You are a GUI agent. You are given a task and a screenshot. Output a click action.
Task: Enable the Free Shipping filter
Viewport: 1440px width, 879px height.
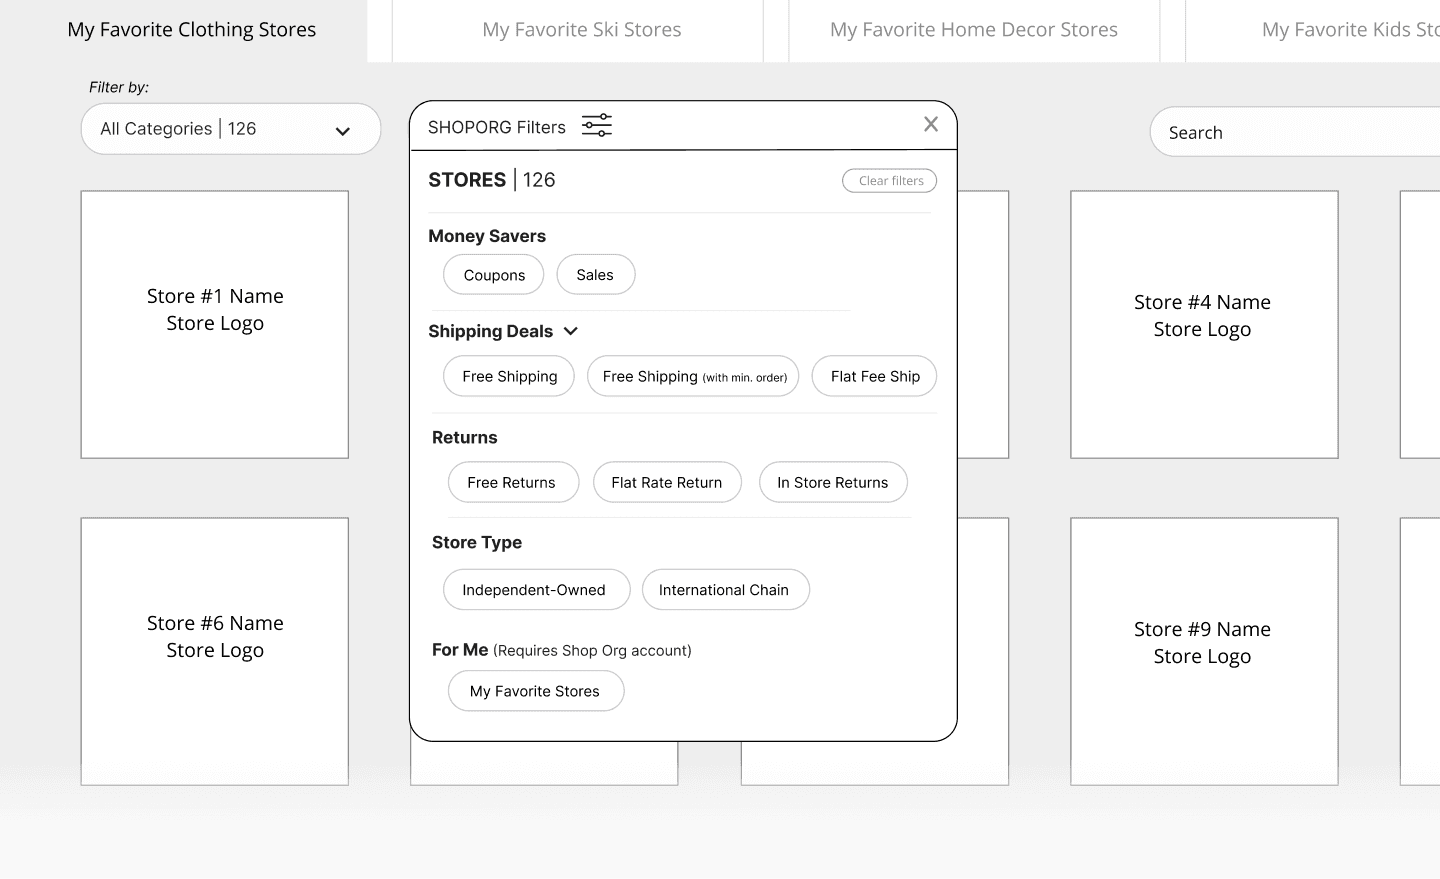(509, 376)
